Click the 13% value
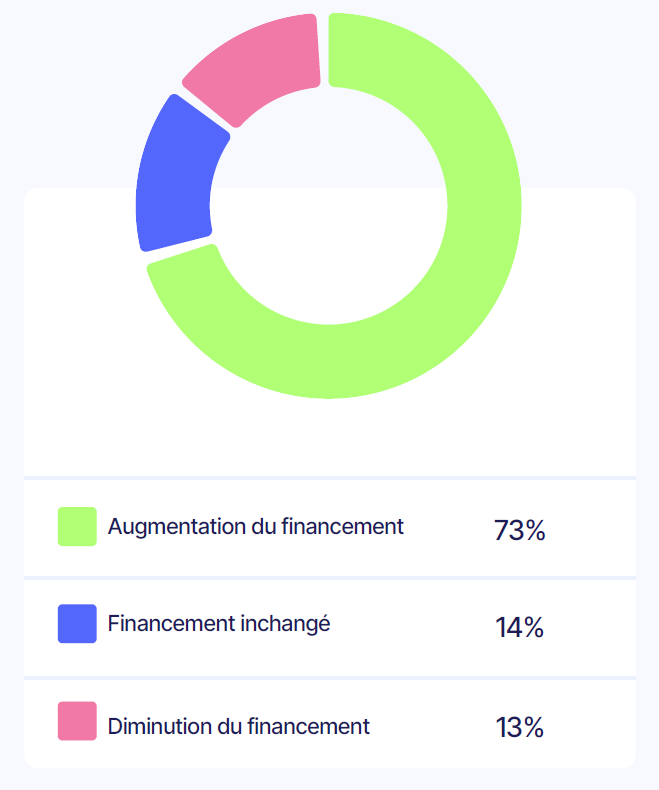 tap(519, 728)
